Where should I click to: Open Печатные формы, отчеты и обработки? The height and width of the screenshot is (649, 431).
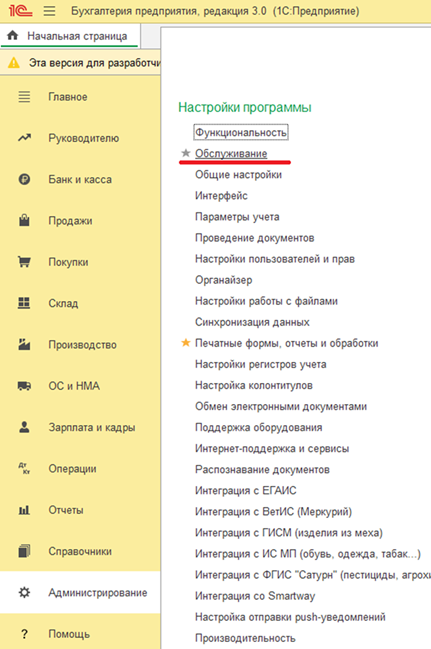(287, 343)
